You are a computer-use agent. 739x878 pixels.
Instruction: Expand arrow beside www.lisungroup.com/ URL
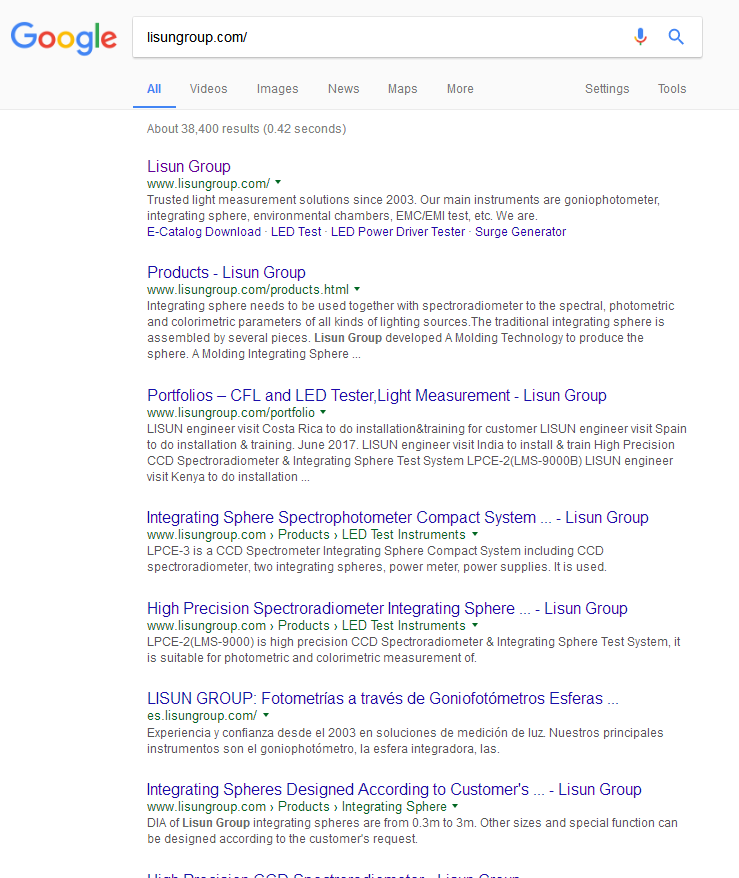[278, 183]
